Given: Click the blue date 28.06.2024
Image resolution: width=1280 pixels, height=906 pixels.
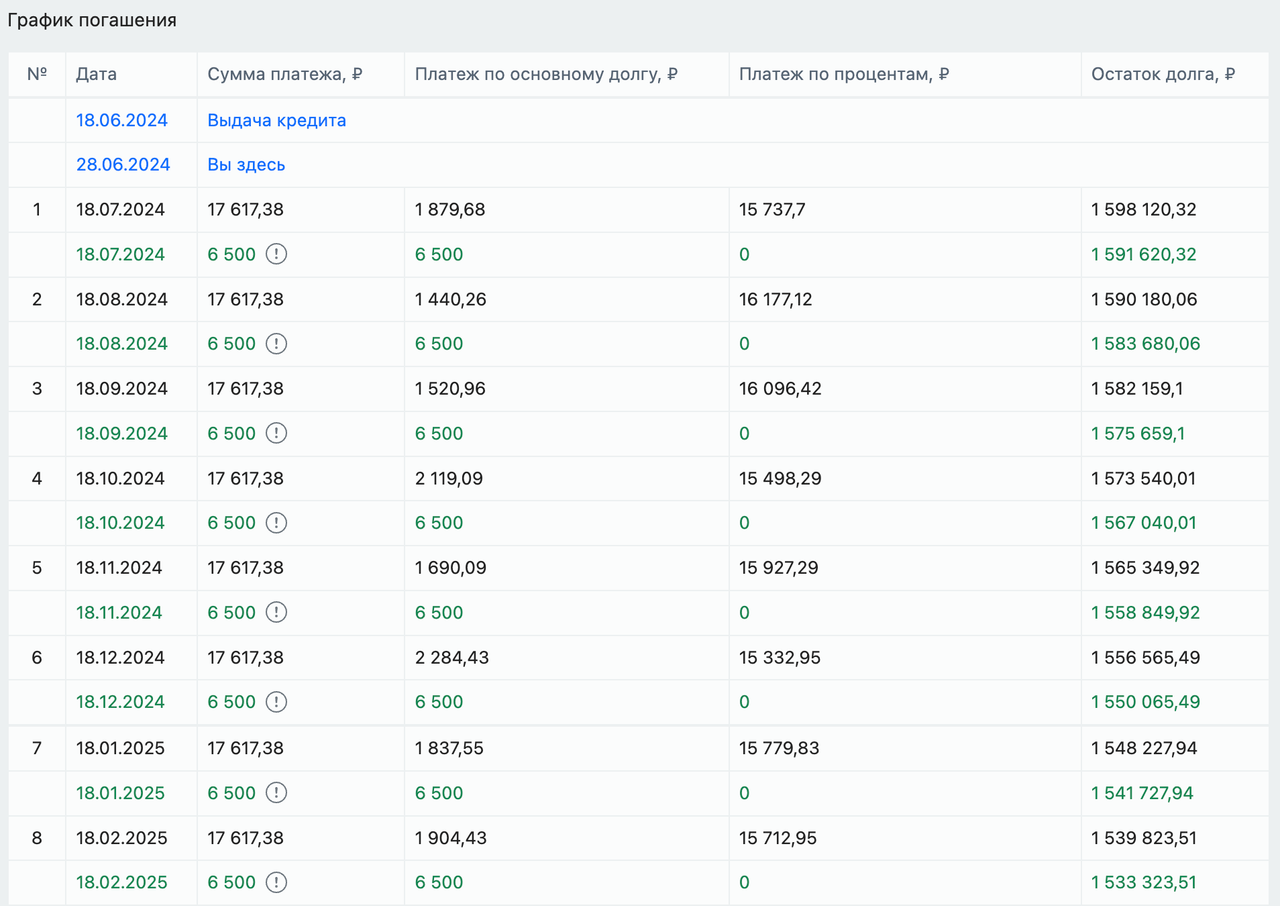Looking at the screenshot, I should point(123,165).
